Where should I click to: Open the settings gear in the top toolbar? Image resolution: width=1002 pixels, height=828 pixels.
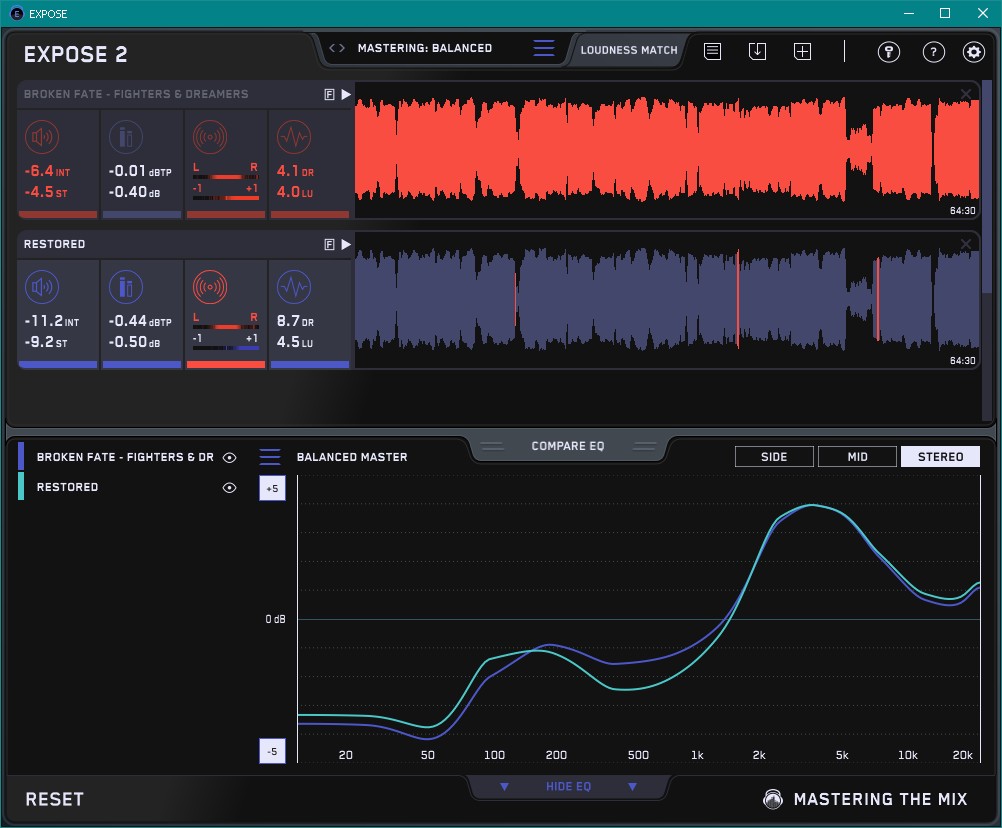click(973, 52)
